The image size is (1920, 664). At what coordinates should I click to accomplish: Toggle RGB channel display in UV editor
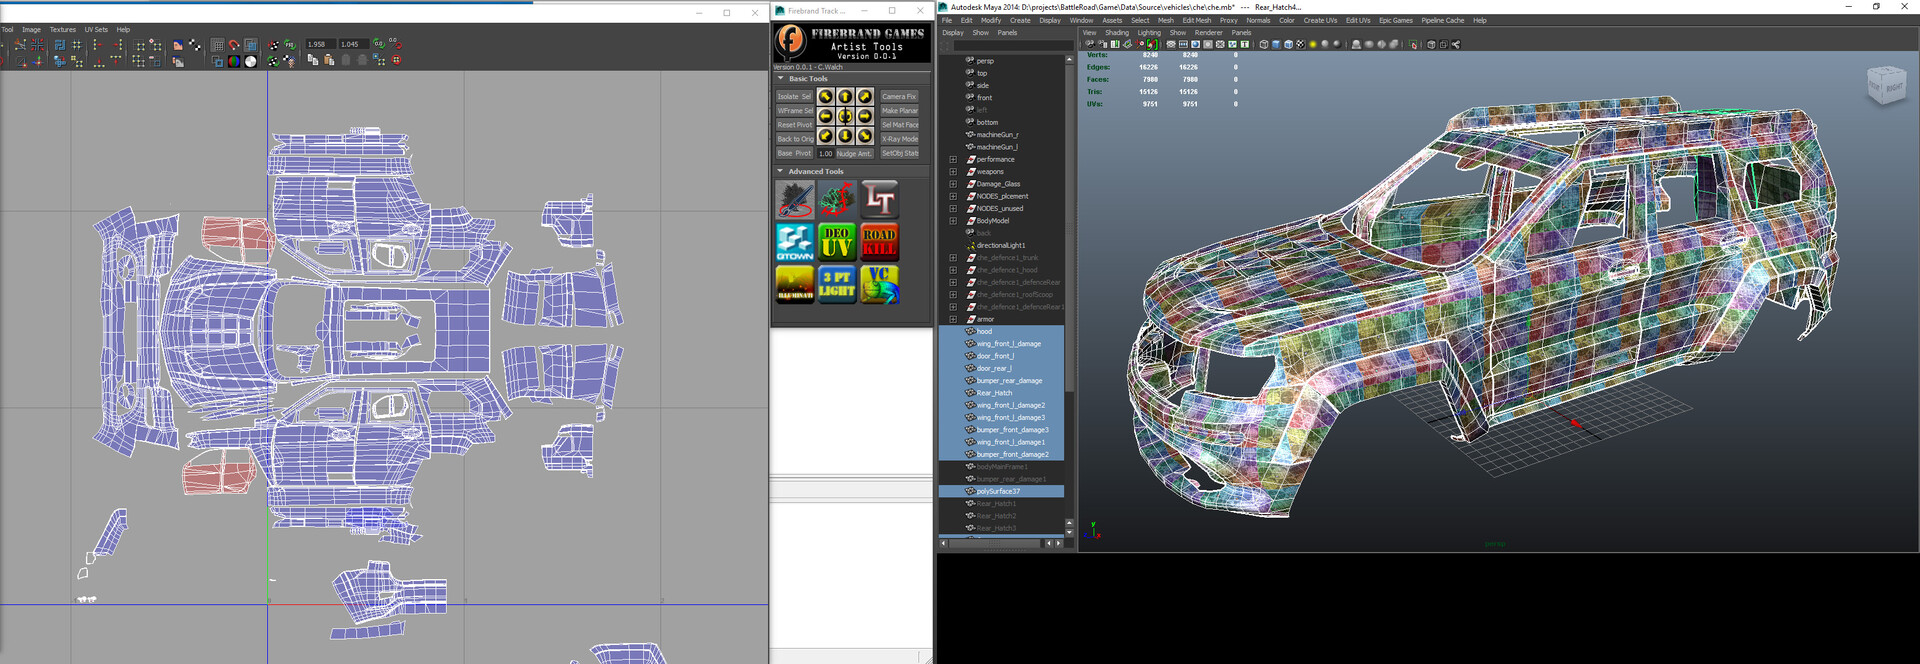[x=234, y=61]
